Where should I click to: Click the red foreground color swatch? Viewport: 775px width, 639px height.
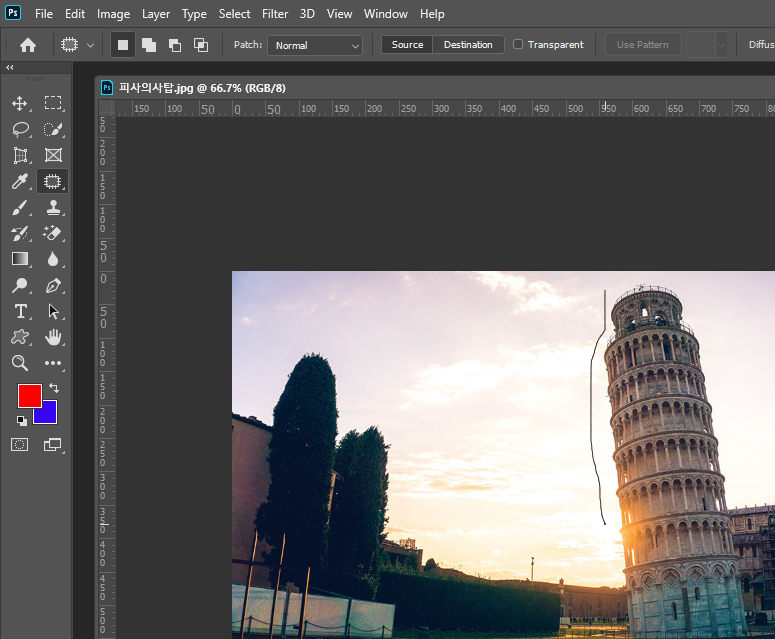[x=29, y=395]
